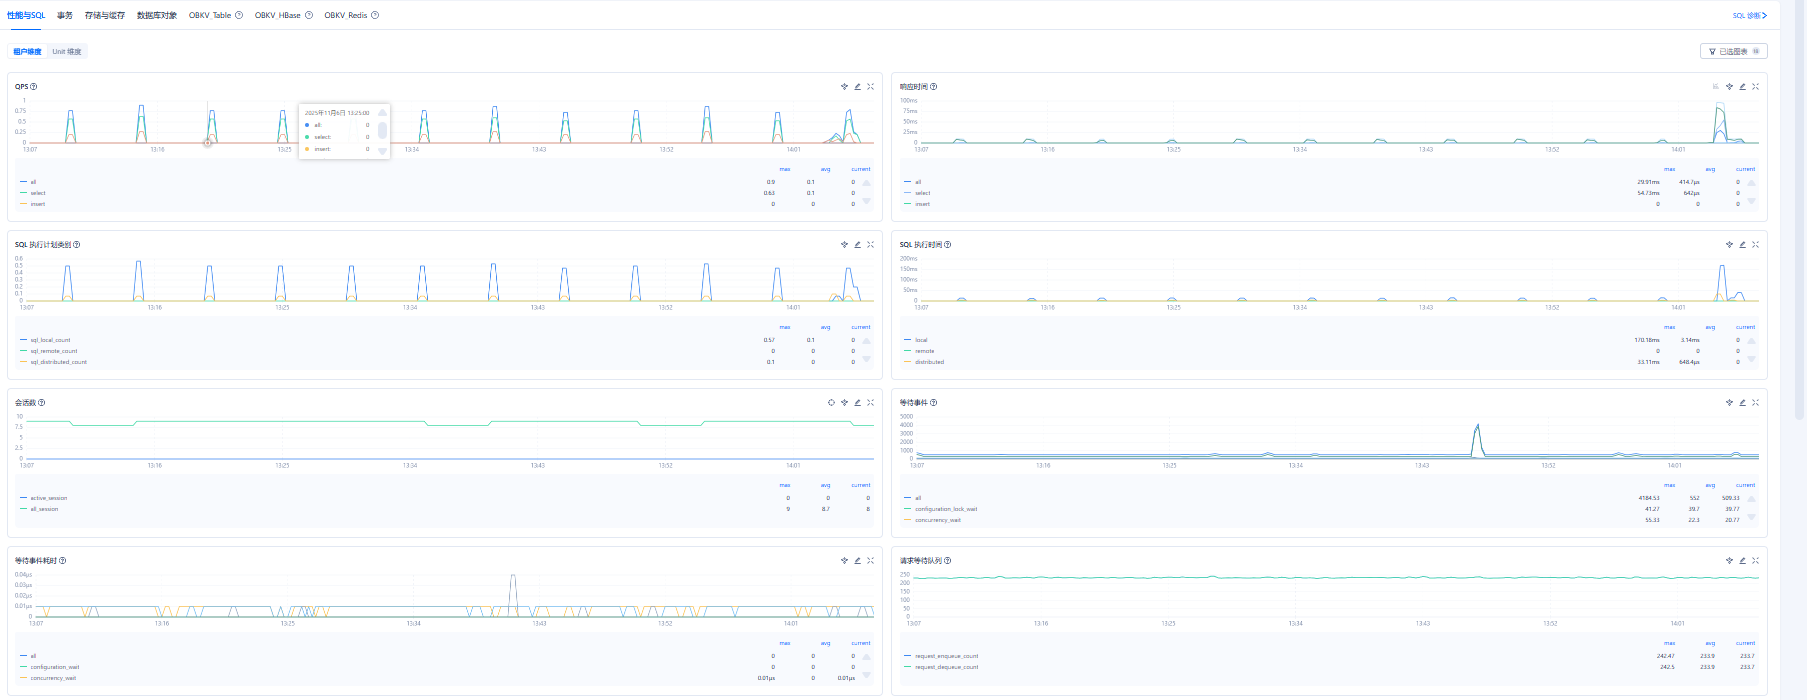The height and width of the screenshot is (700, 1807).
Task: Click edit pencil icon on 等待事件 chart
Action: tap(1742, 403)
